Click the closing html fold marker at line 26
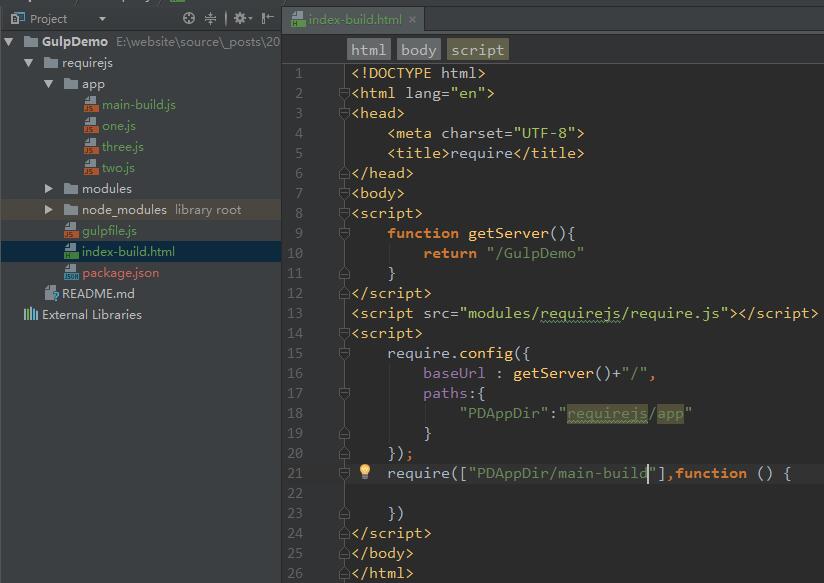824x583 pixels. click(x=344, y=573)
